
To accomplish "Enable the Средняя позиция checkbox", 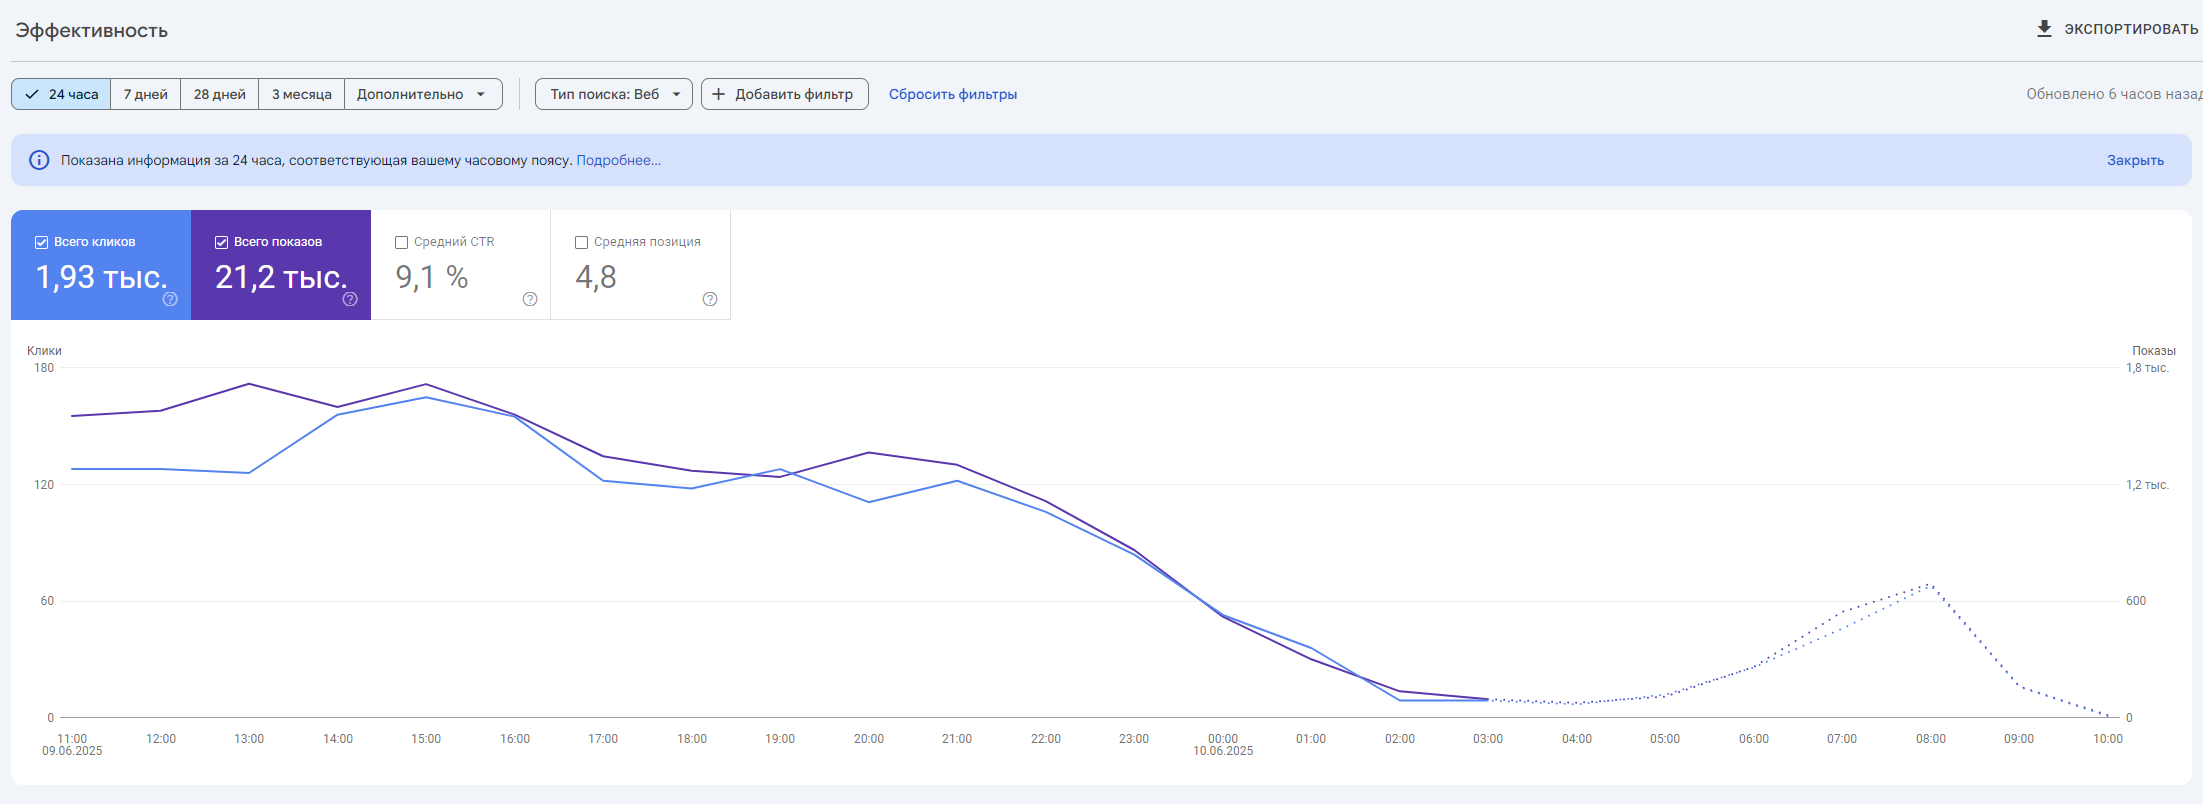I will (x=581, y=242).
